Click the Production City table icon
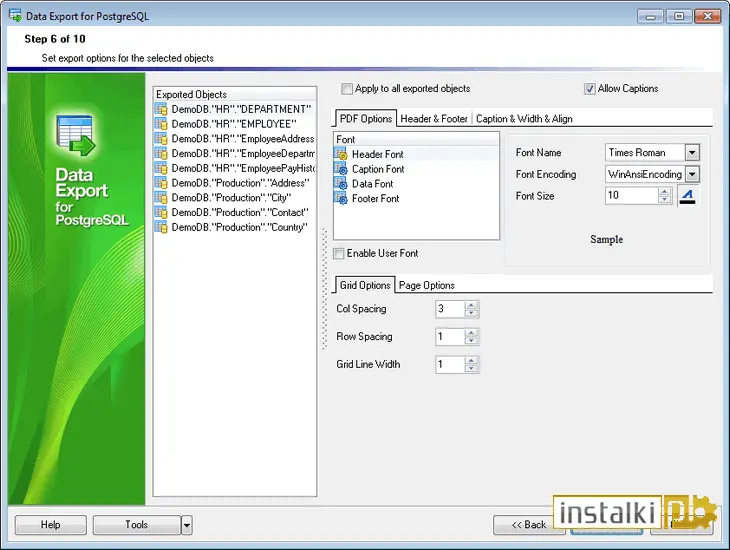Image resolution: width=730 pixels, height=550 pixels. 161,198
